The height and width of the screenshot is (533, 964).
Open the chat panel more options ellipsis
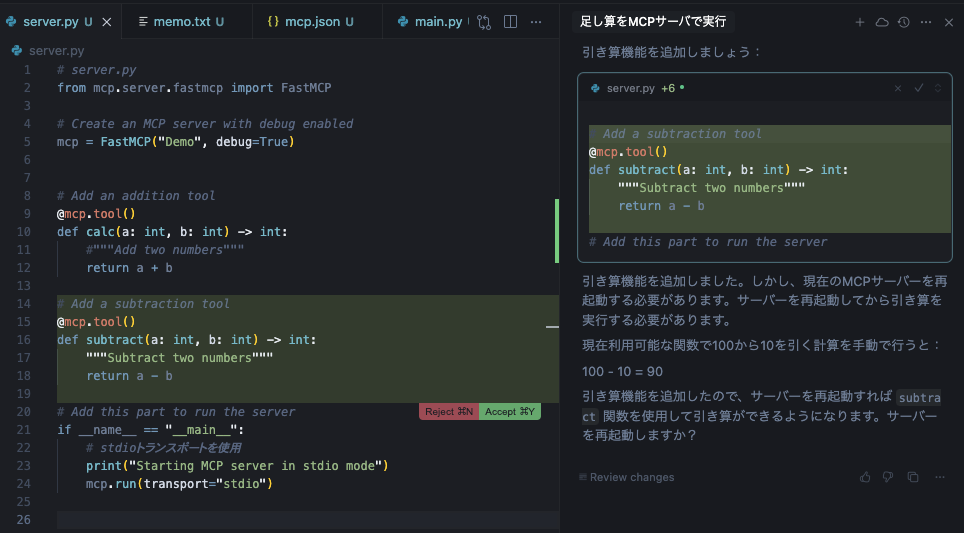coord(926,22)
